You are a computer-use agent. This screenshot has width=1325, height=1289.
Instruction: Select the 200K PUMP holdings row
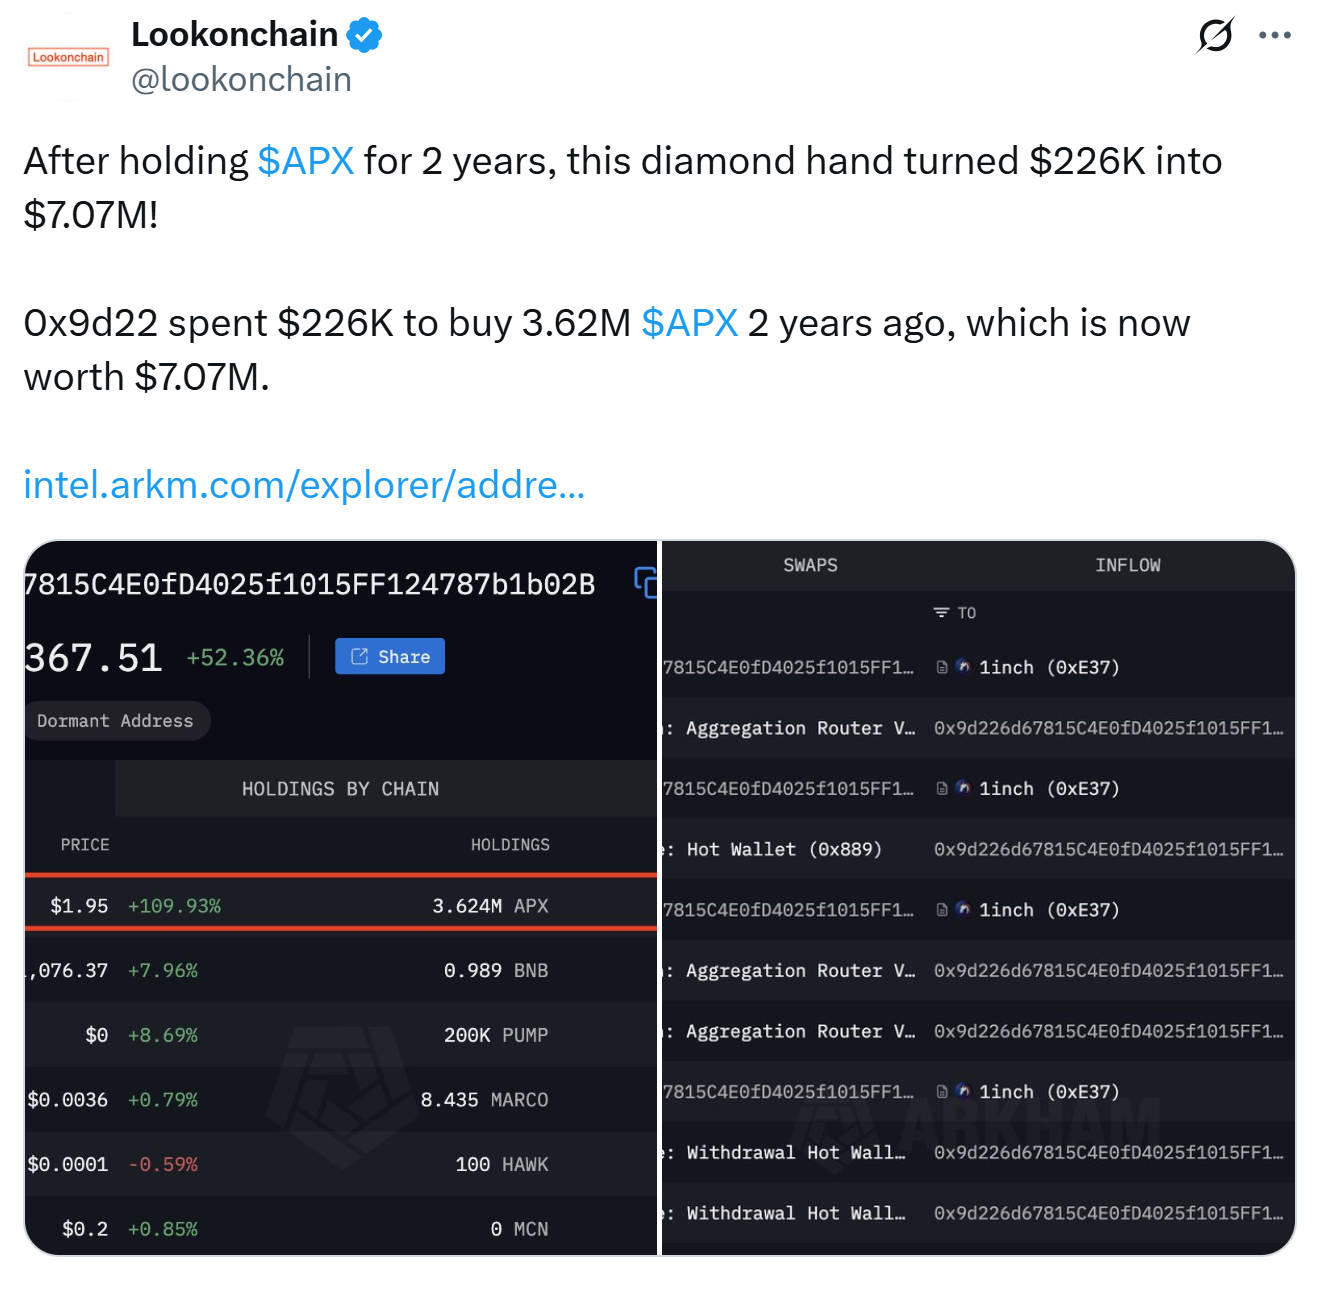pyautogui.click(x=340, y=1035)
